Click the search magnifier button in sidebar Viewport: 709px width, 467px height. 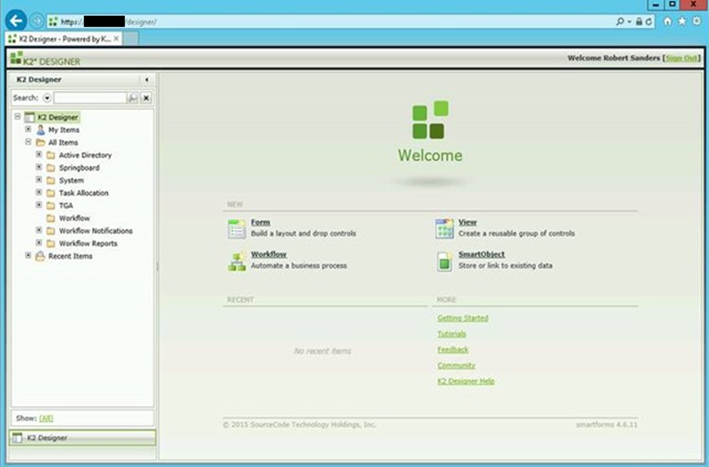(x=133, y=98)
